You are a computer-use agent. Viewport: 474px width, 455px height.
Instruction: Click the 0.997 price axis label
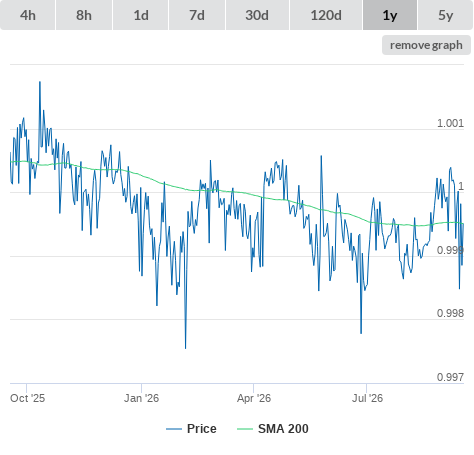pyautogui.click(x=450, y=377)
